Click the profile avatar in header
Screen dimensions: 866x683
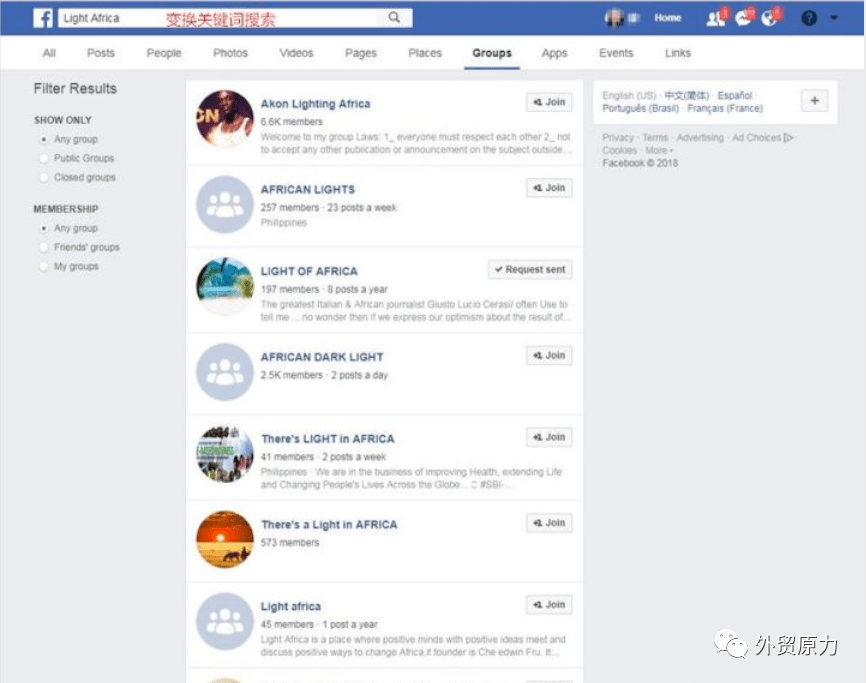coord(614,18)
